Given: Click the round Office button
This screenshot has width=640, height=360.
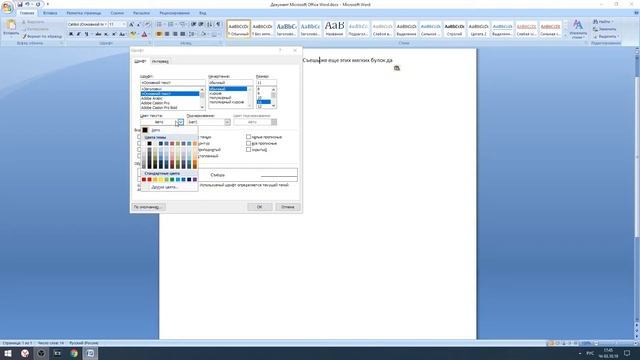Looking at the screenshot, I should [7, 7].
